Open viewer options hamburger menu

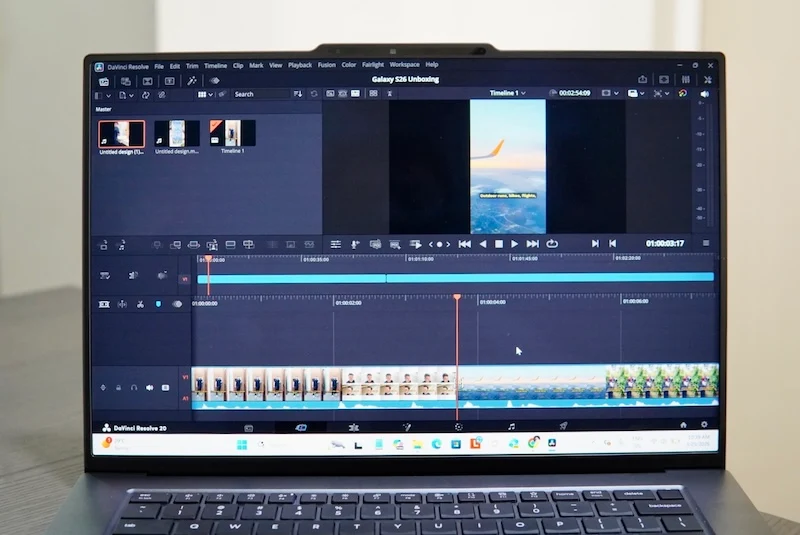tap(706, 243)
